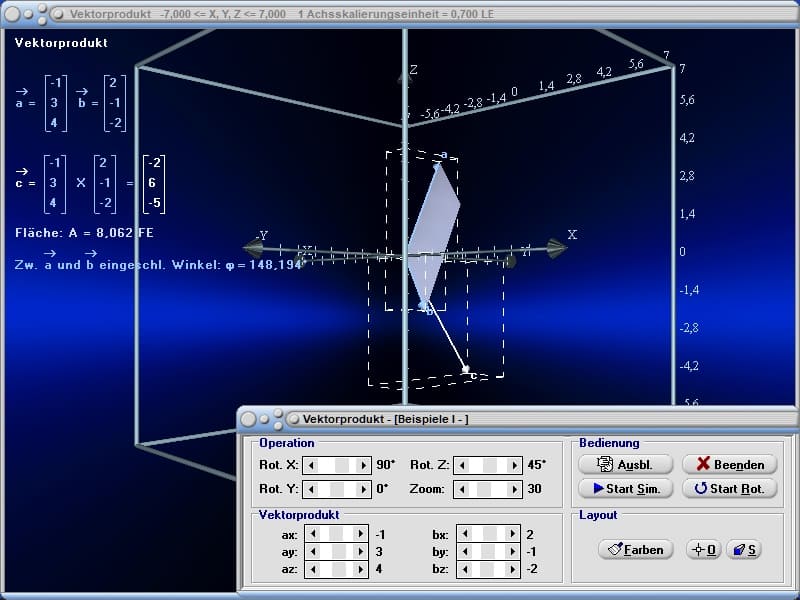Decrease Rot. X with left arrow
Viewport: 800px width, 600px height.
311,465
